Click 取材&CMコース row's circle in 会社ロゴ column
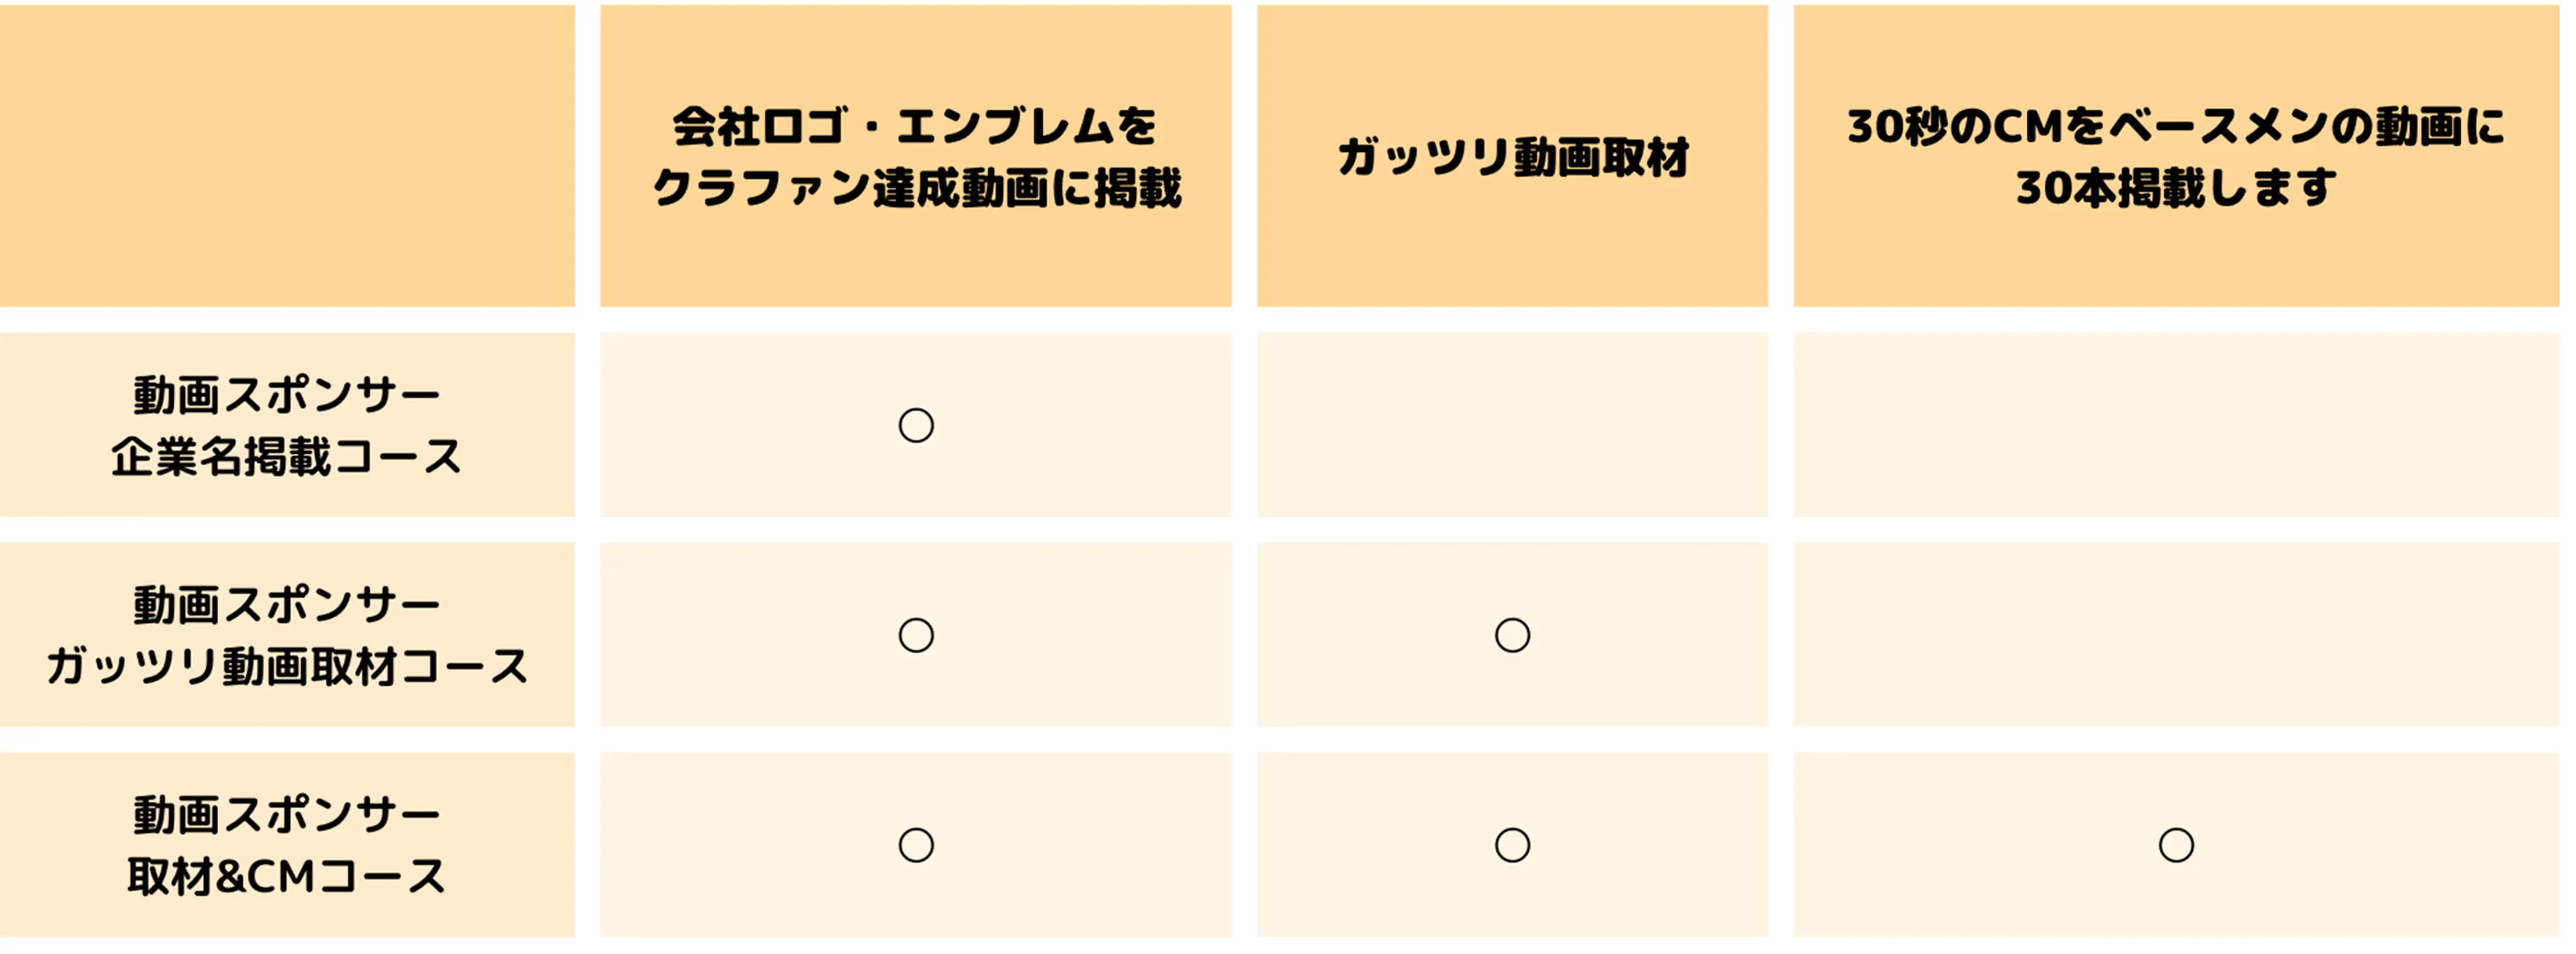 pos(916,845)
